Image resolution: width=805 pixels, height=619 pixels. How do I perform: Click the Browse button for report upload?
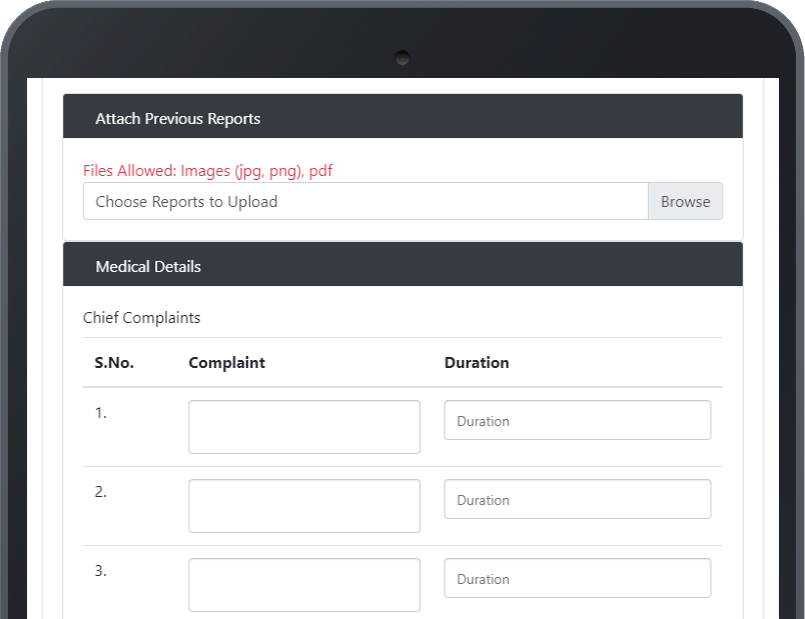click(x=685, y=201)
